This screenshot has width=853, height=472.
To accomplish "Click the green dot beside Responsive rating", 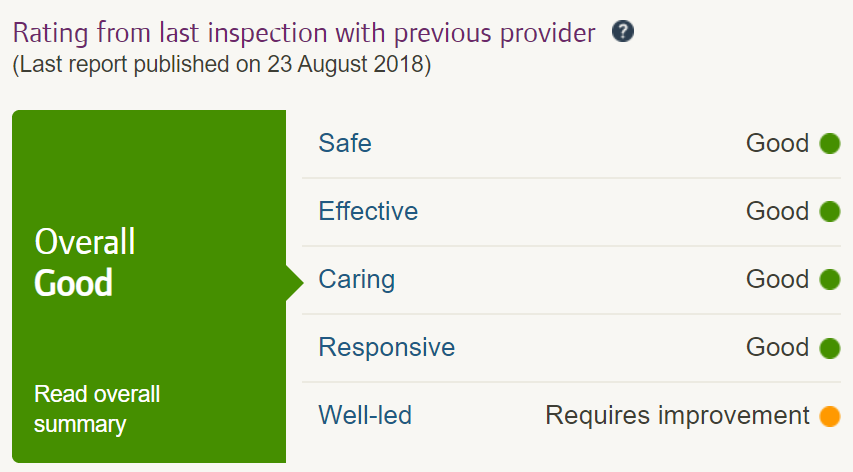I will pyautogui.click(x=830, y=348).
